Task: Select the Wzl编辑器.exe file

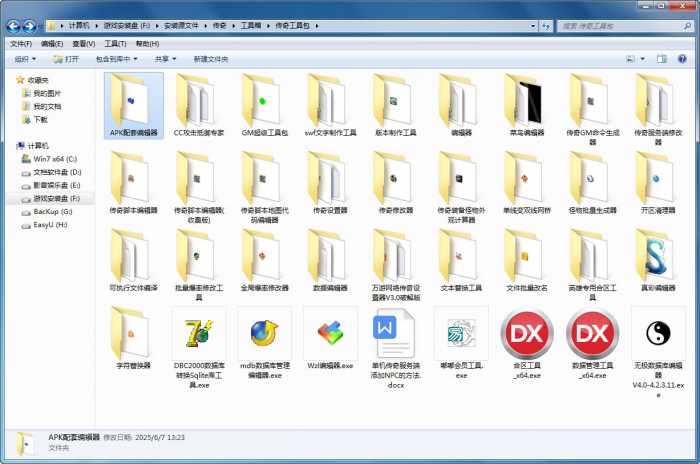Action: 330,339
